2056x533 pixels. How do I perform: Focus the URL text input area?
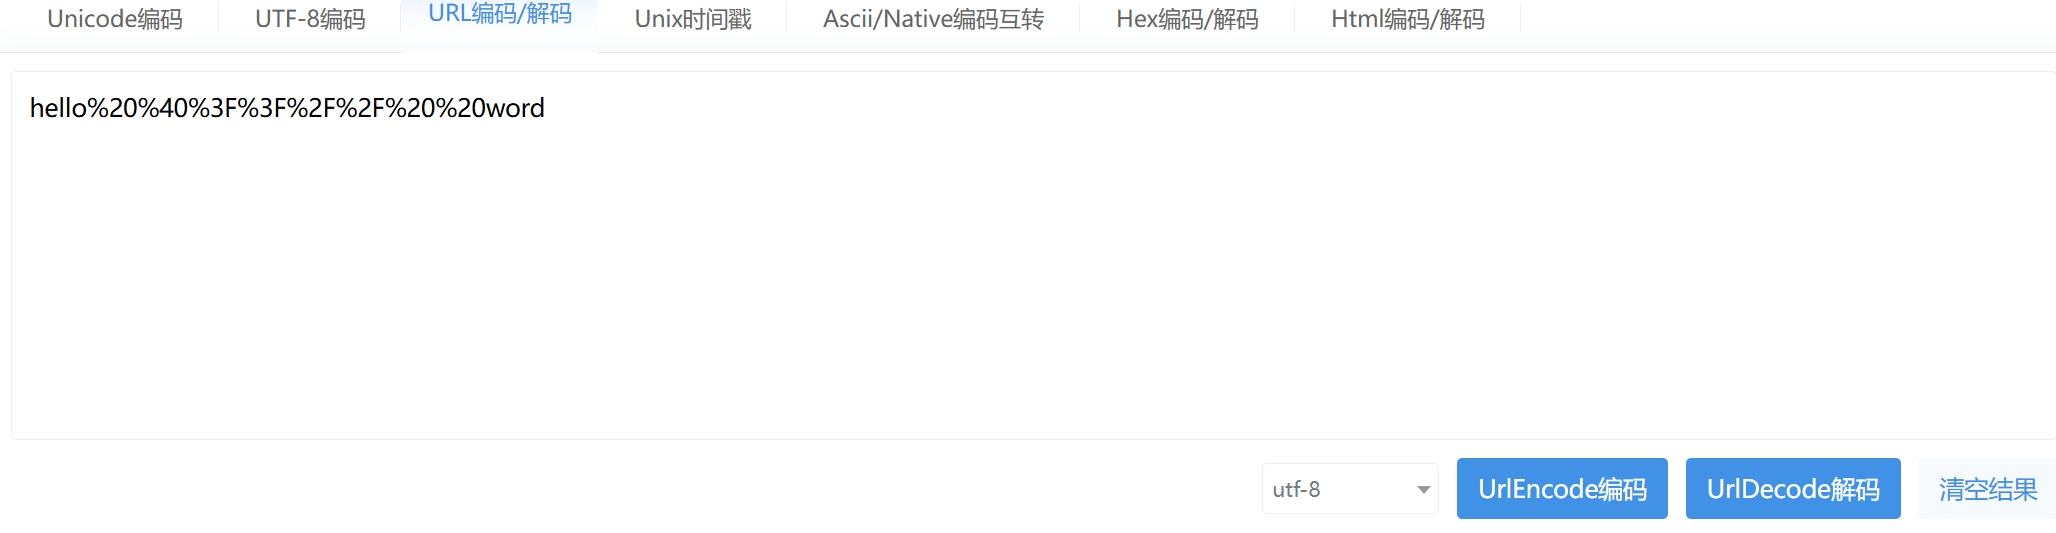coord(1034,255)
